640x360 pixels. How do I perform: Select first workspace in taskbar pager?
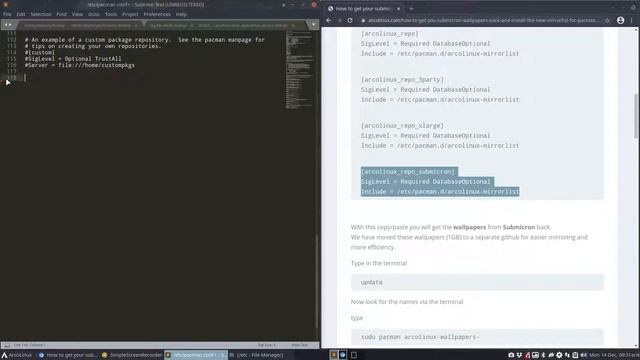click(x=334, y=355)
